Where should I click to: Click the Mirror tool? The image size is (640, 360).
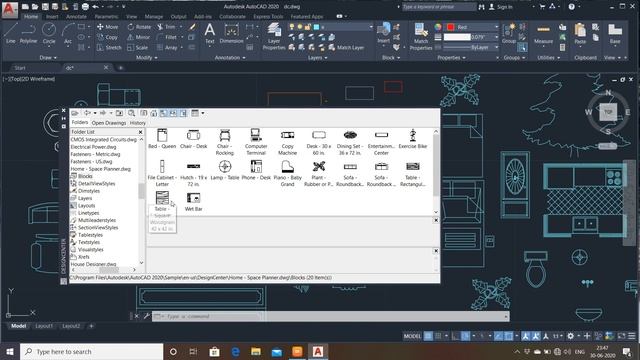pyautogui.click(x=139, y=37)
